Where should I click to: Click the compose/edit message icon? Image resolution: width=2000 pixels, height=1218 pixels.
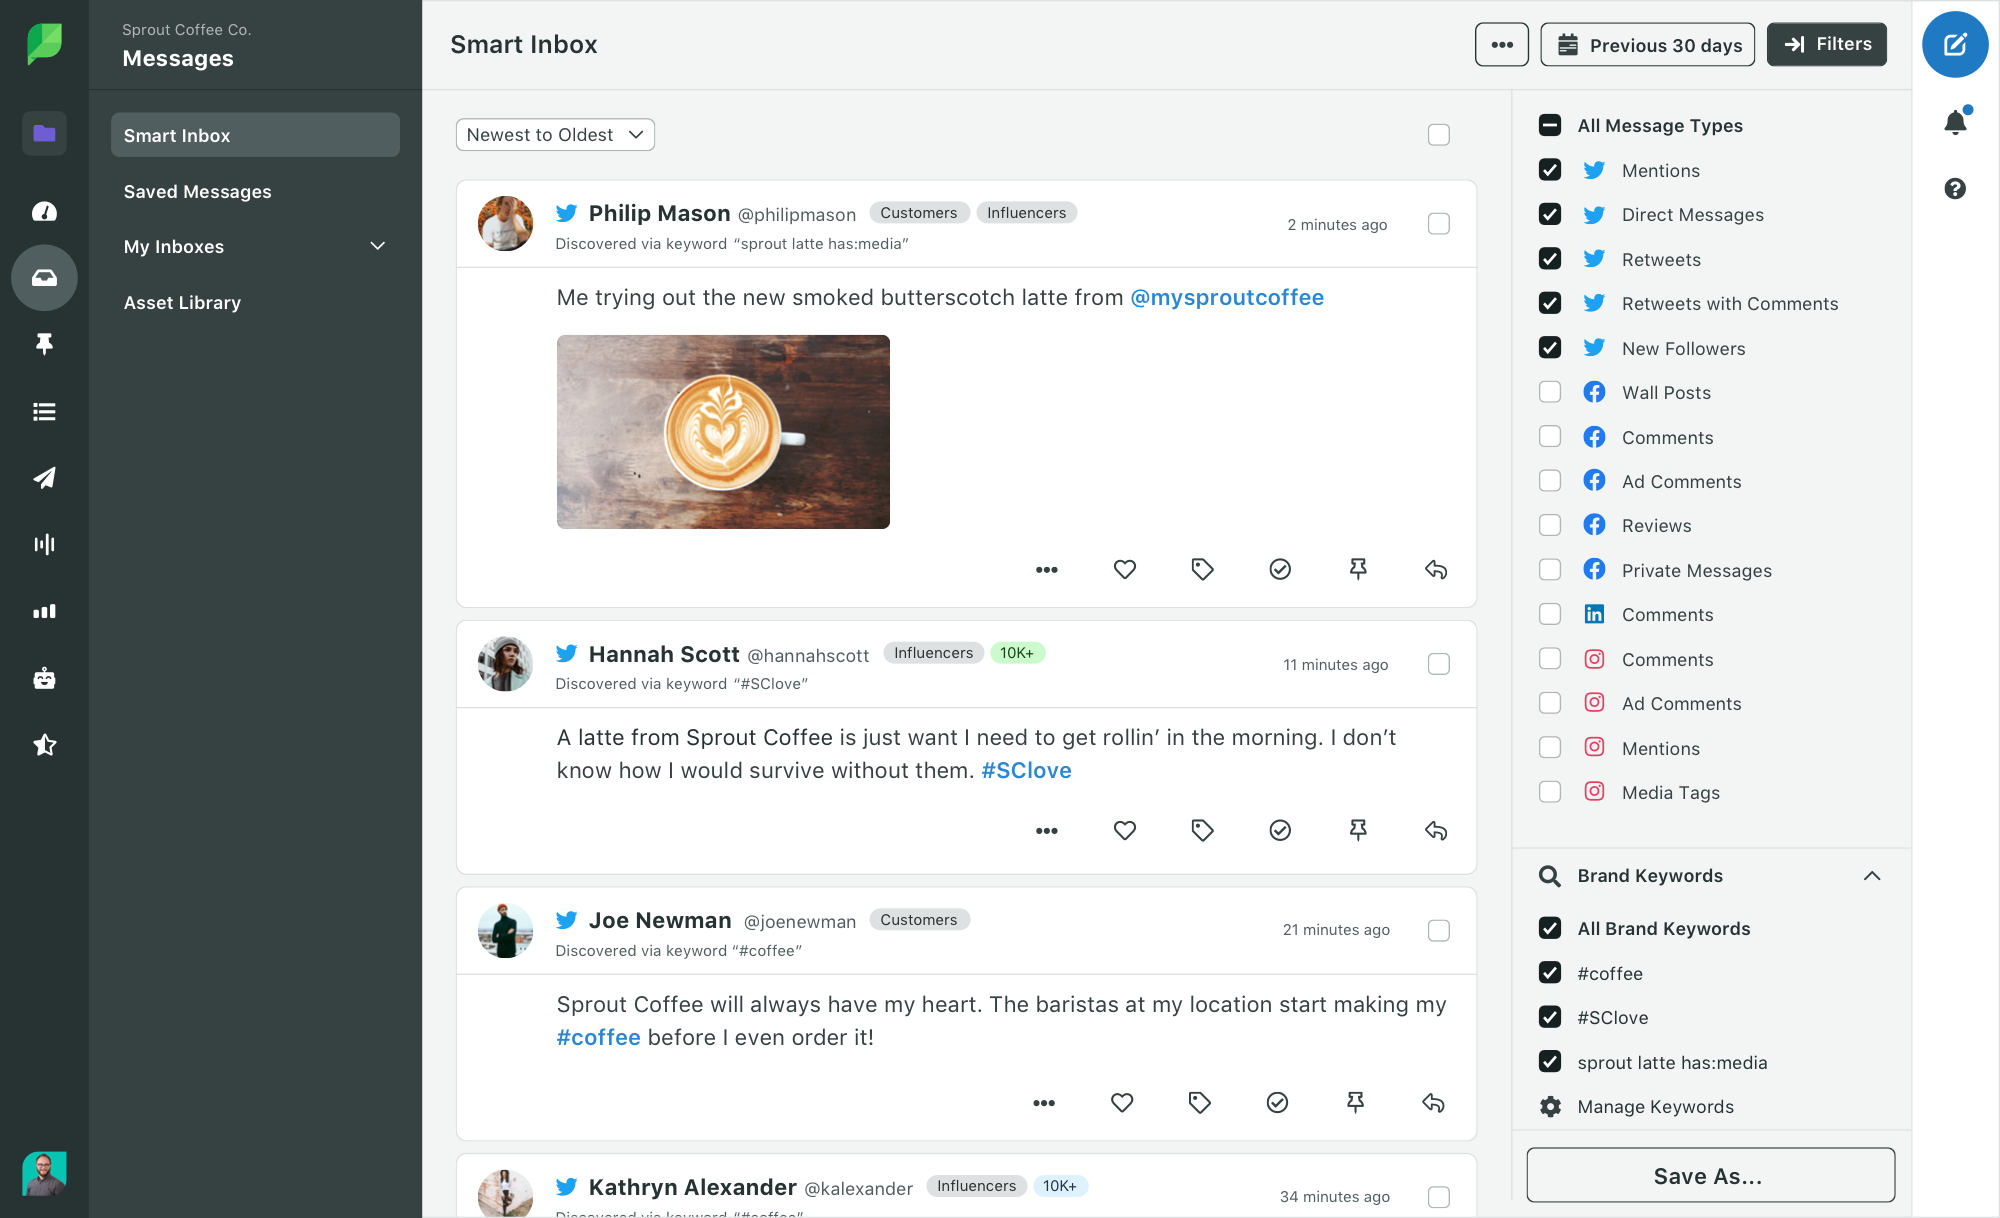click(x=1956, y=46)
